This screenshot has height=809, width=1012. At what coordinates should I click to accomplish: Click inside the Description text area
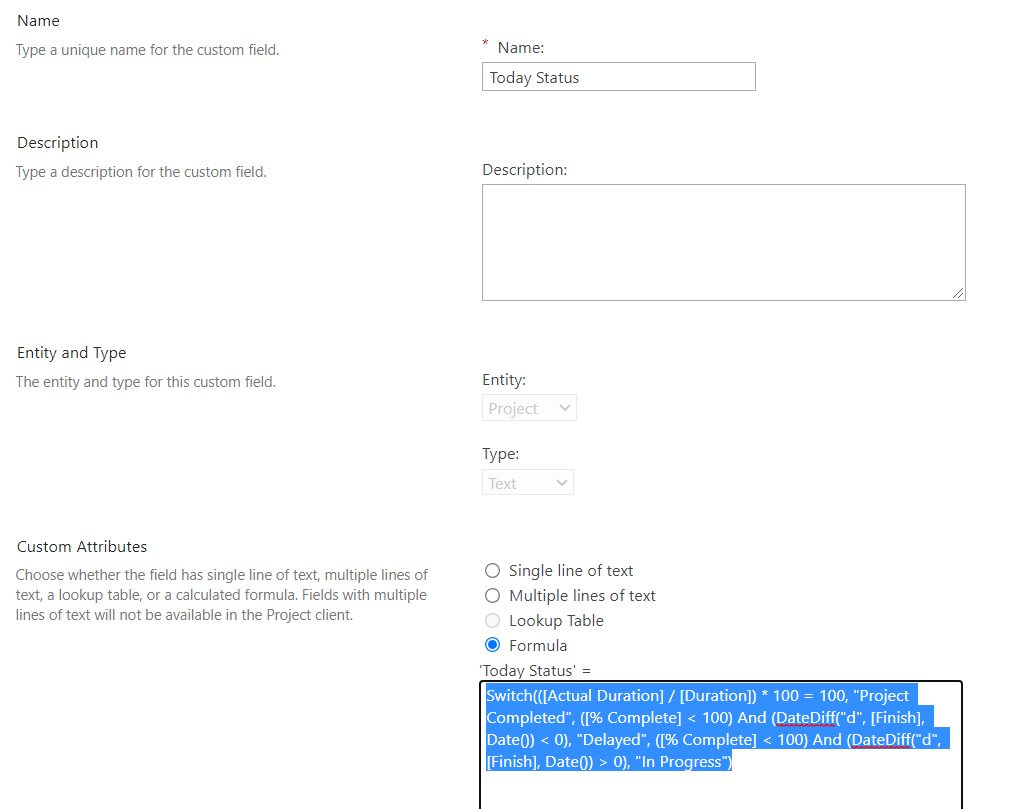click(x=724, y=242)
